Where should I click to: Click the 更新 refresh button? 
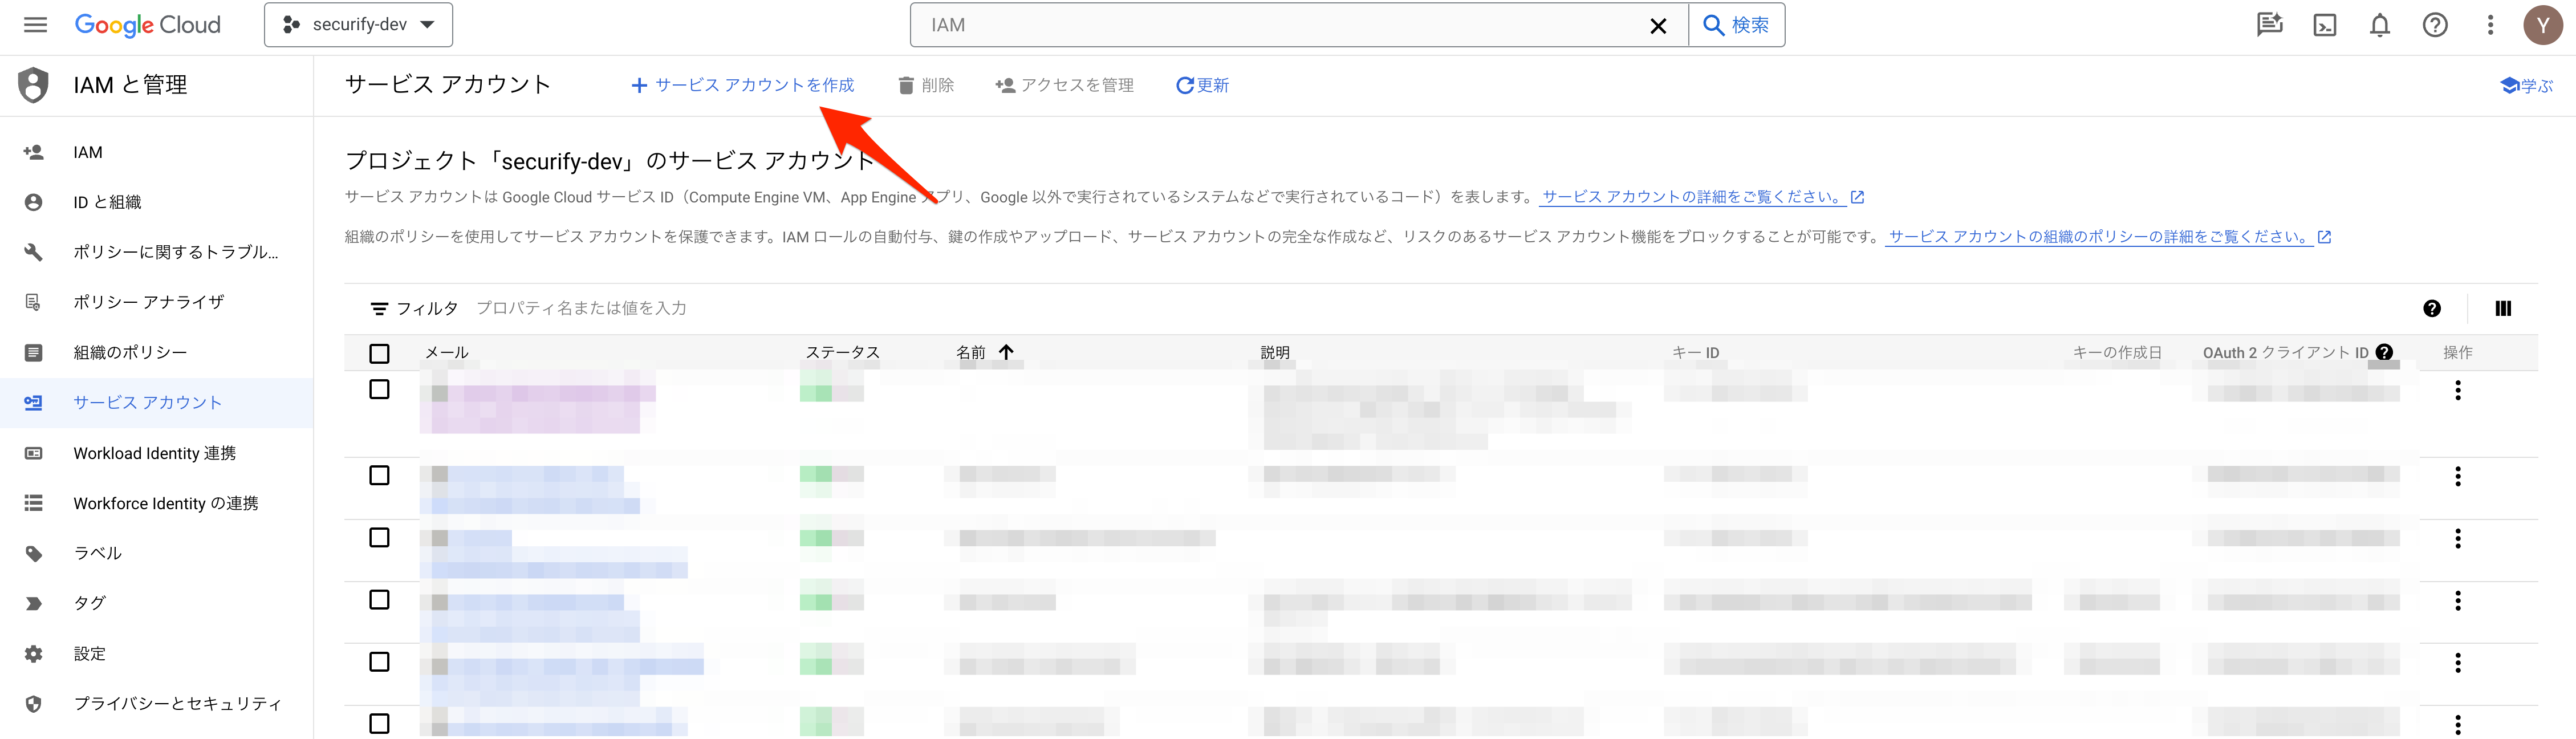(x=1202, y=85)
